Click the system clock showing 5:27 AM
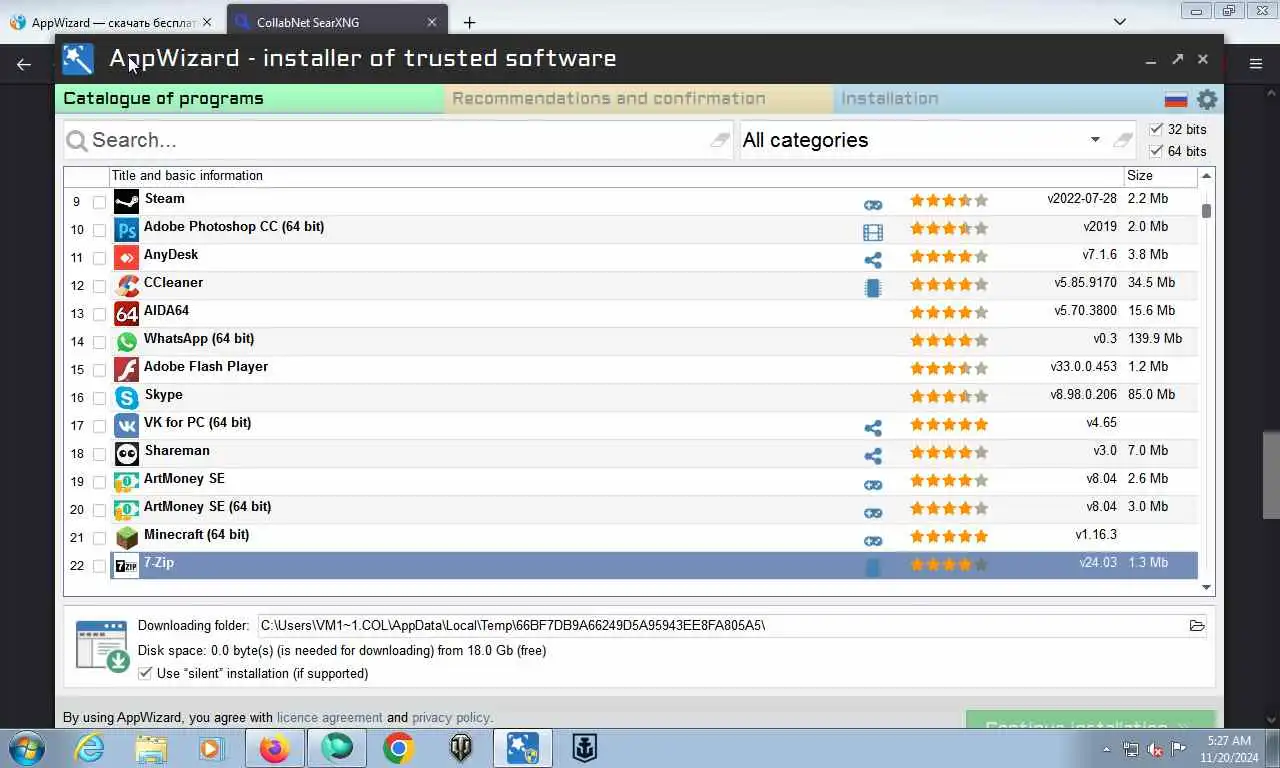This screenshot has width=1280, height=768. coord(1229,741)
